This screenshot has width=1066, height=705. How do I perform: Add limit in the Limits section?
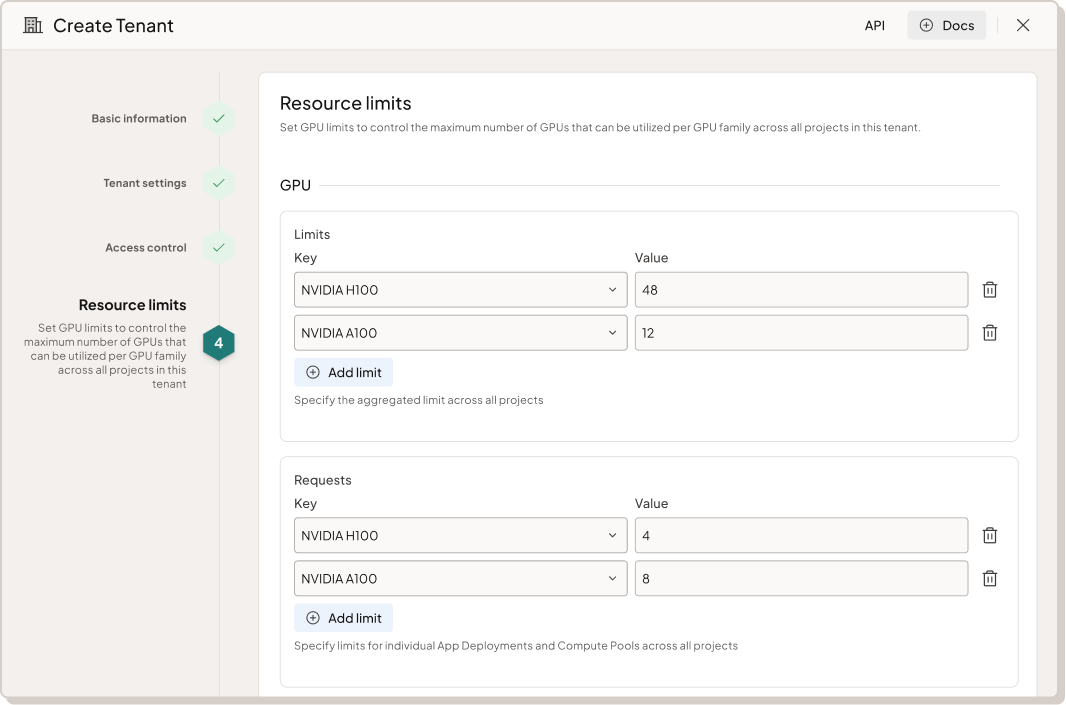[x=343, y=372]
